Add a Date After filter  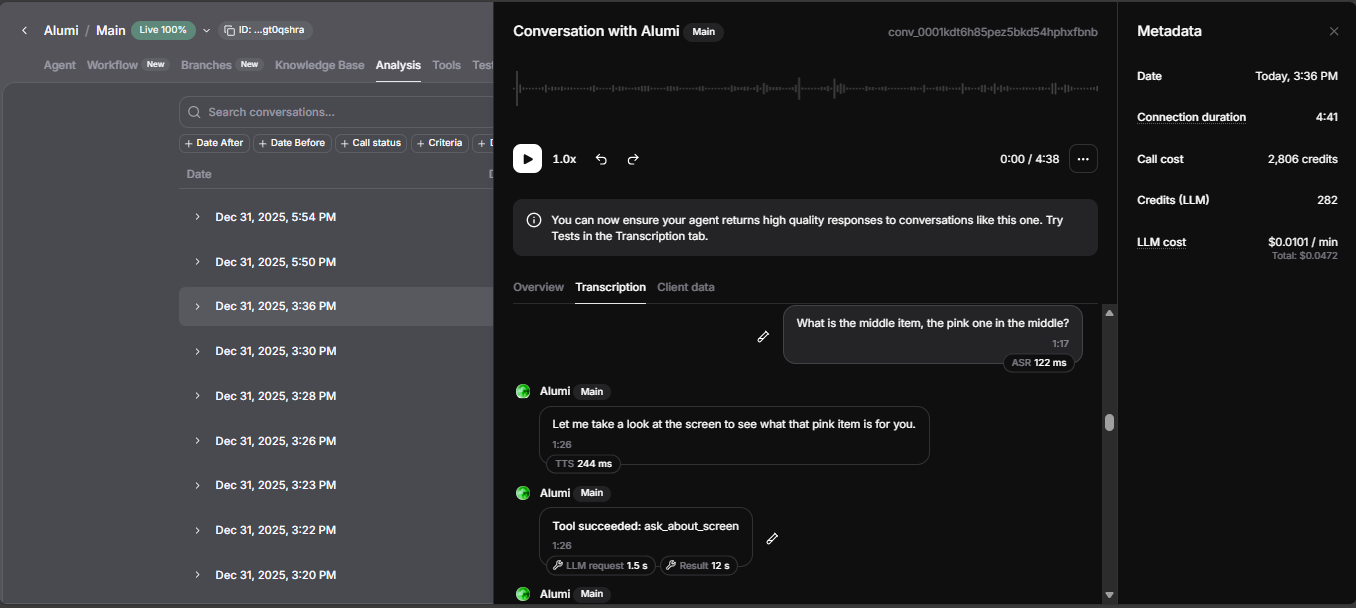[213, 143]
